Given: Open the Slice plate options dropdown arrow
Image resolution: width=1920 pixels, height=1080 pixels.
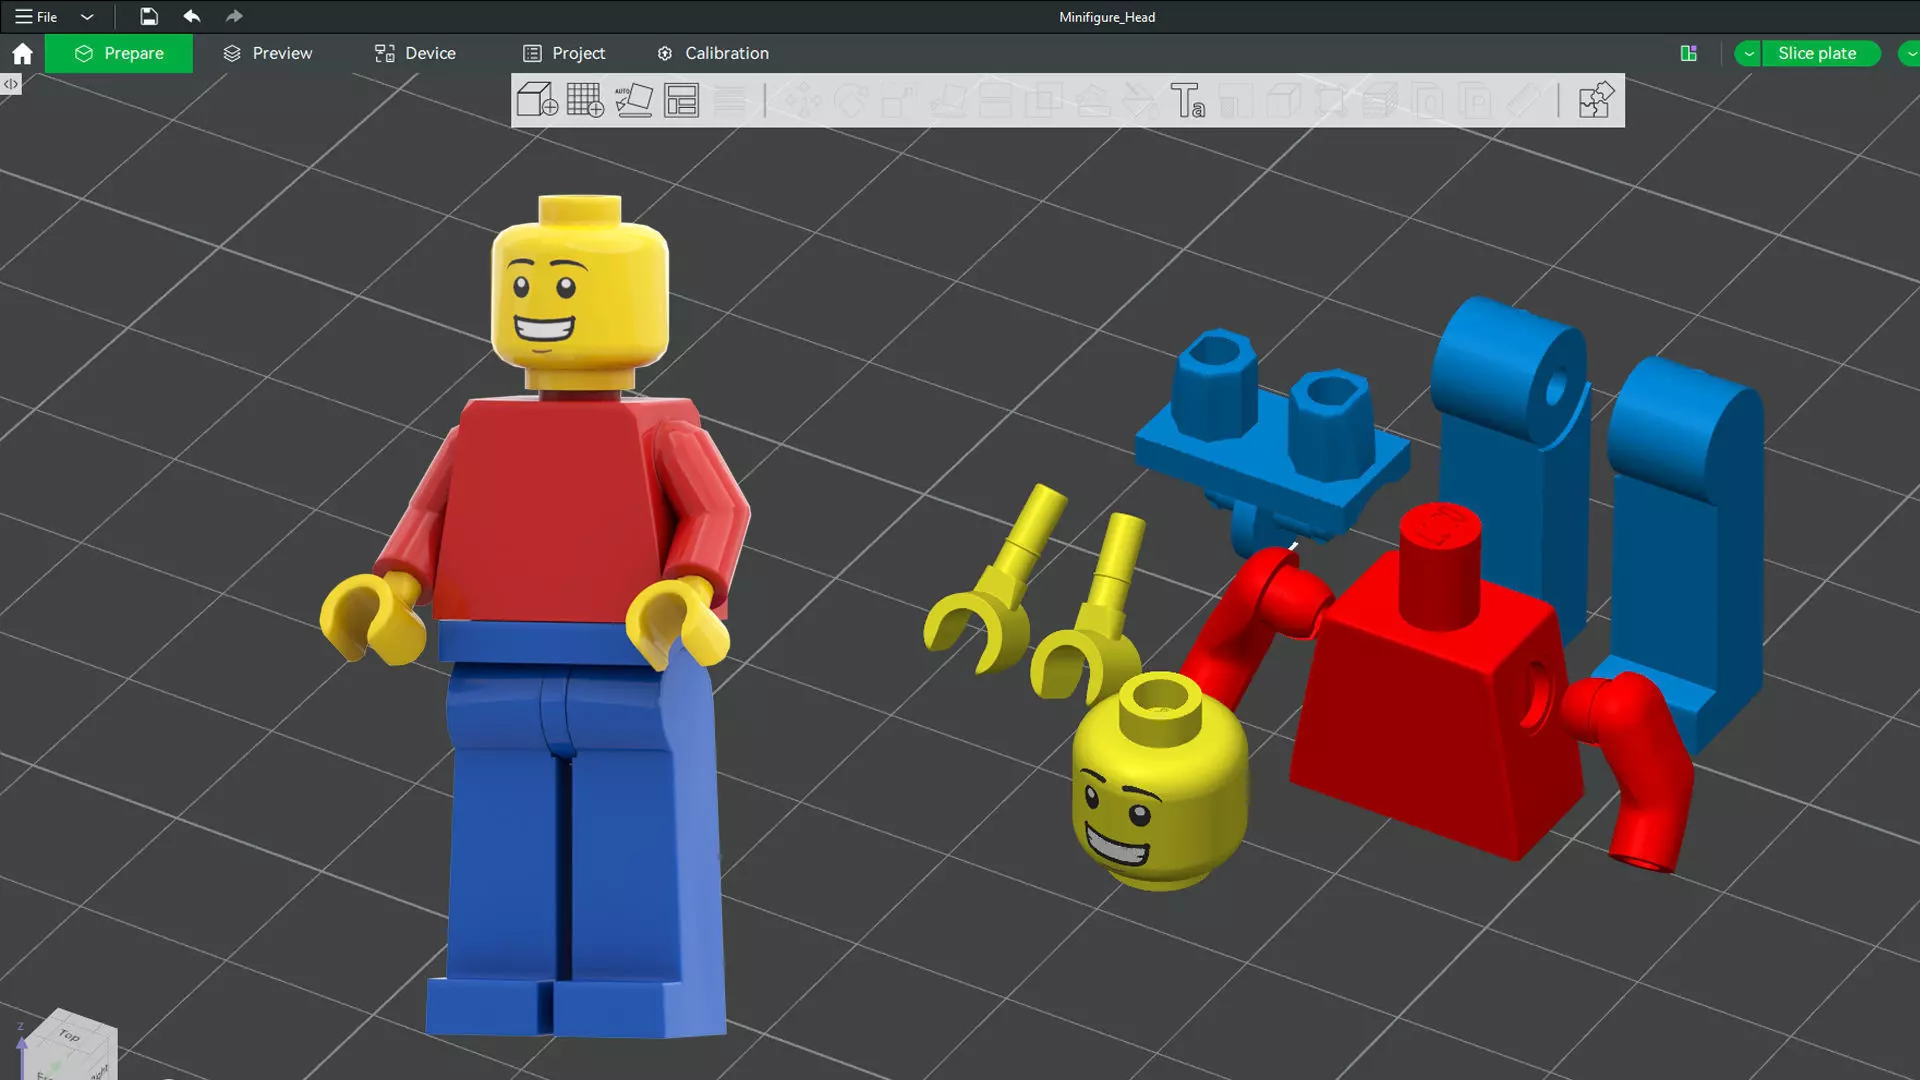Looking at the screenshot, I should (1748, 53).
